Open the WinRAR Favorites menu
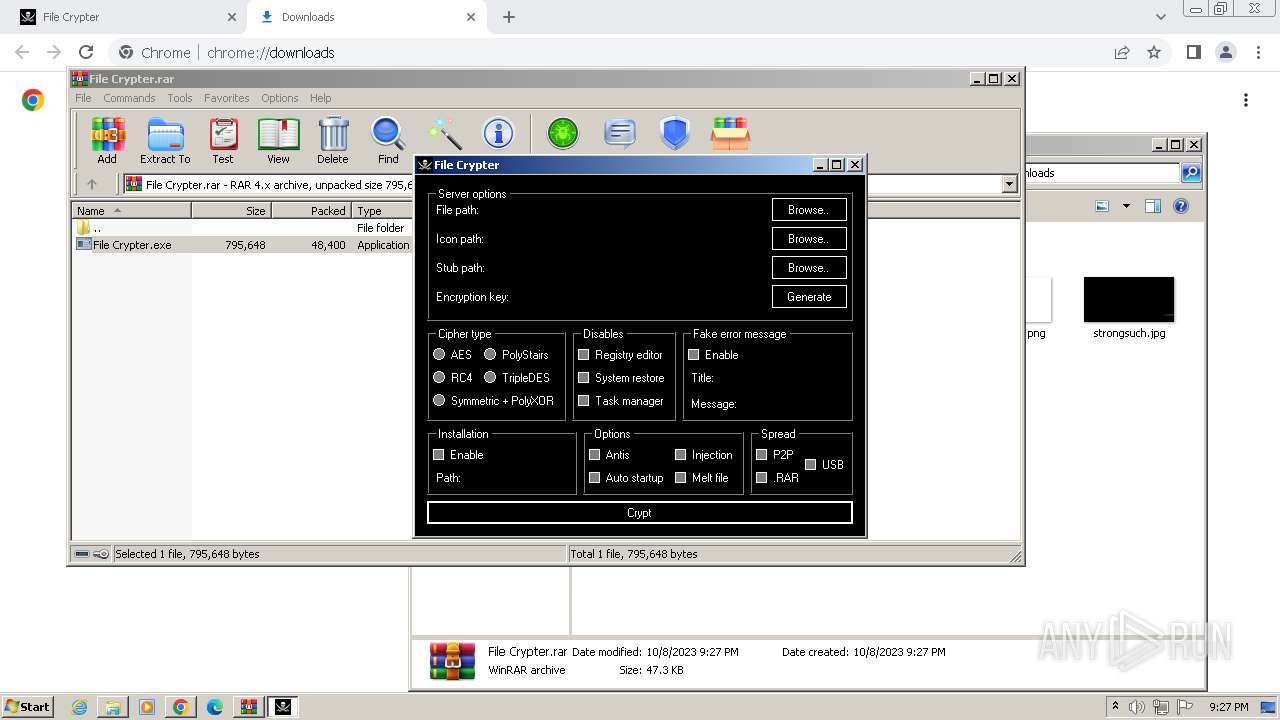 pyautogui.click(x=227, y=98)
